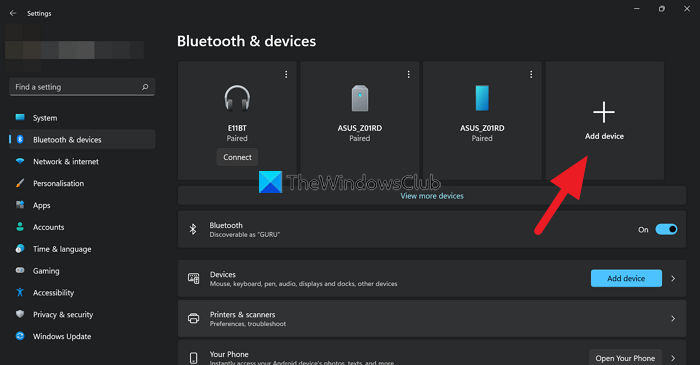Connect the E11BT headphones

(237, 157)
